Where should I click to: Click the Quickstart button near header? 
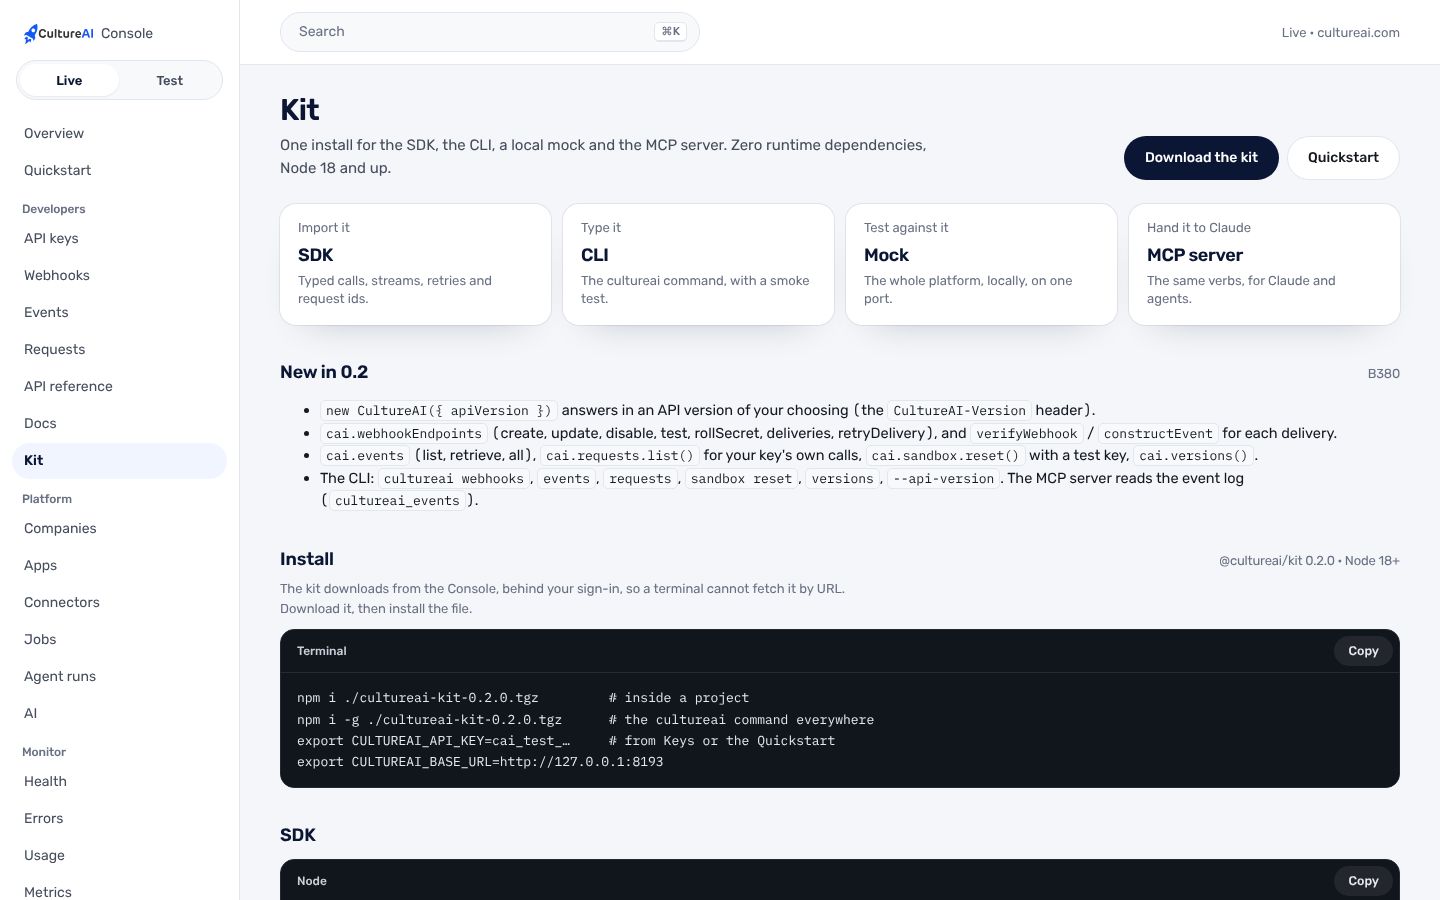pyautogui.click(x=1343, y=158)
